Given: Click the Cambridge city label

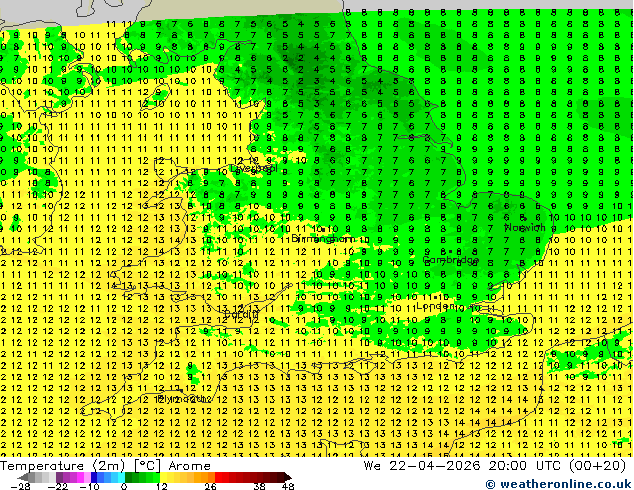Looking at the screenshot, I should coord(451,260).
